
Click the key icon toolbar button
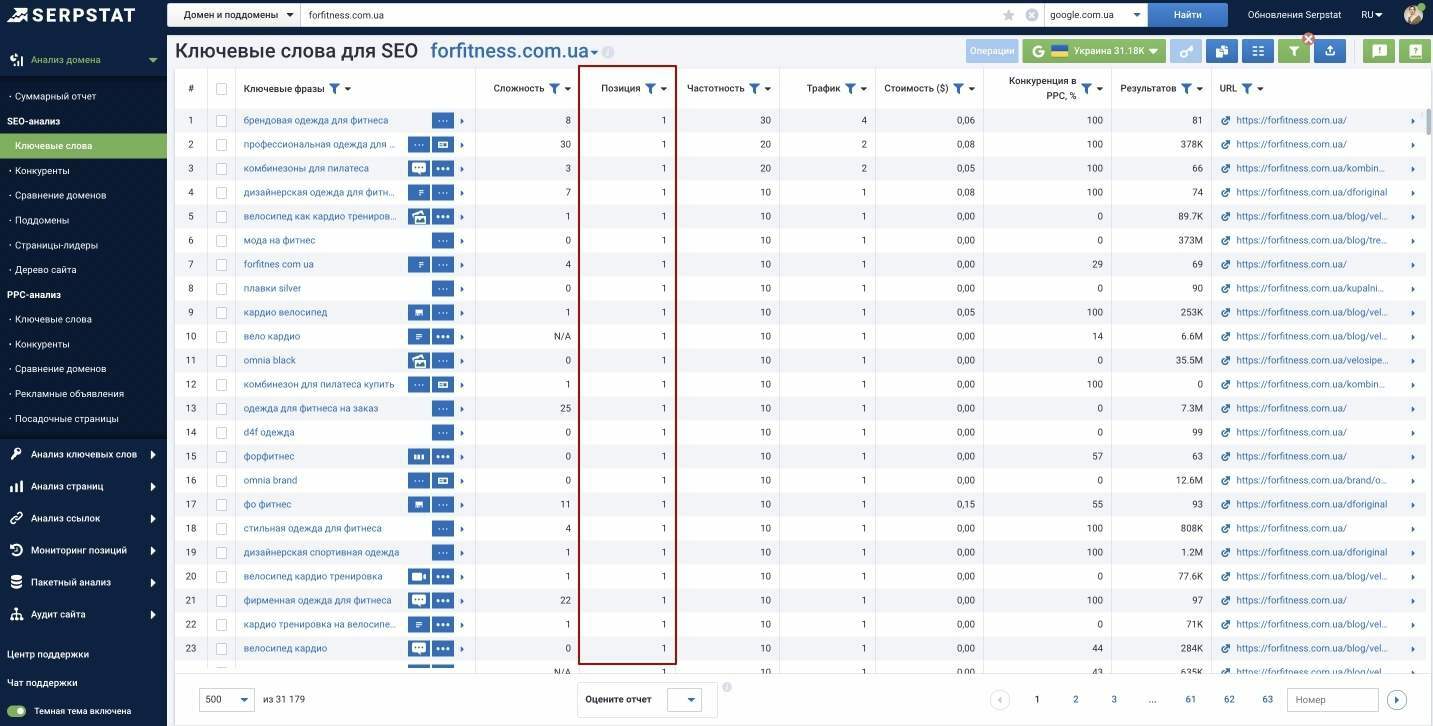coord(1186,51)
